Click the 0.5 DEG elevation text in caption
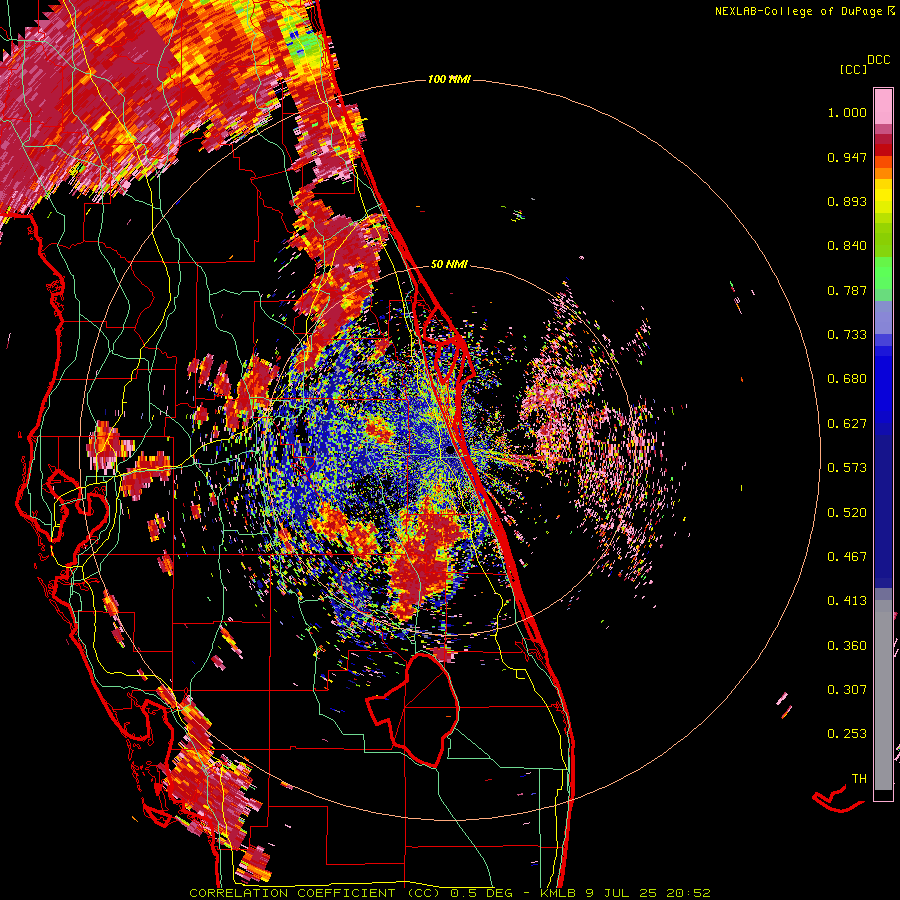 point(481,893)
